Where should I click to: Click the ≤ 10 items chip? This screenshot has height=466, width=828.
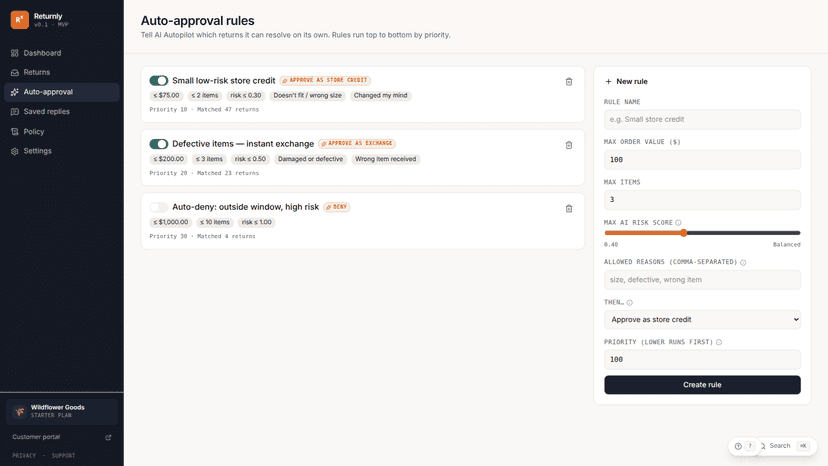coord(215,222)
